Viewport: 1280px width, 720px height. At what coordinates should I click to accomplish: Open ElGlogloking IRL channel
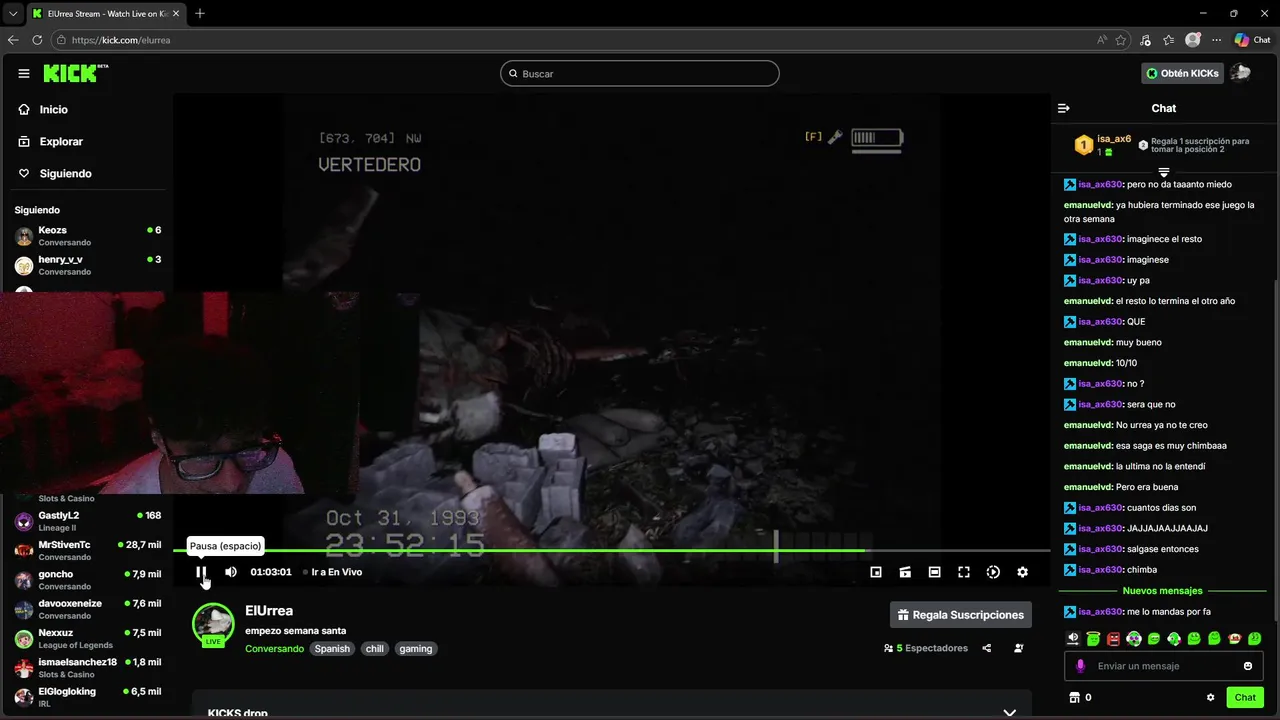pos(88,697)
